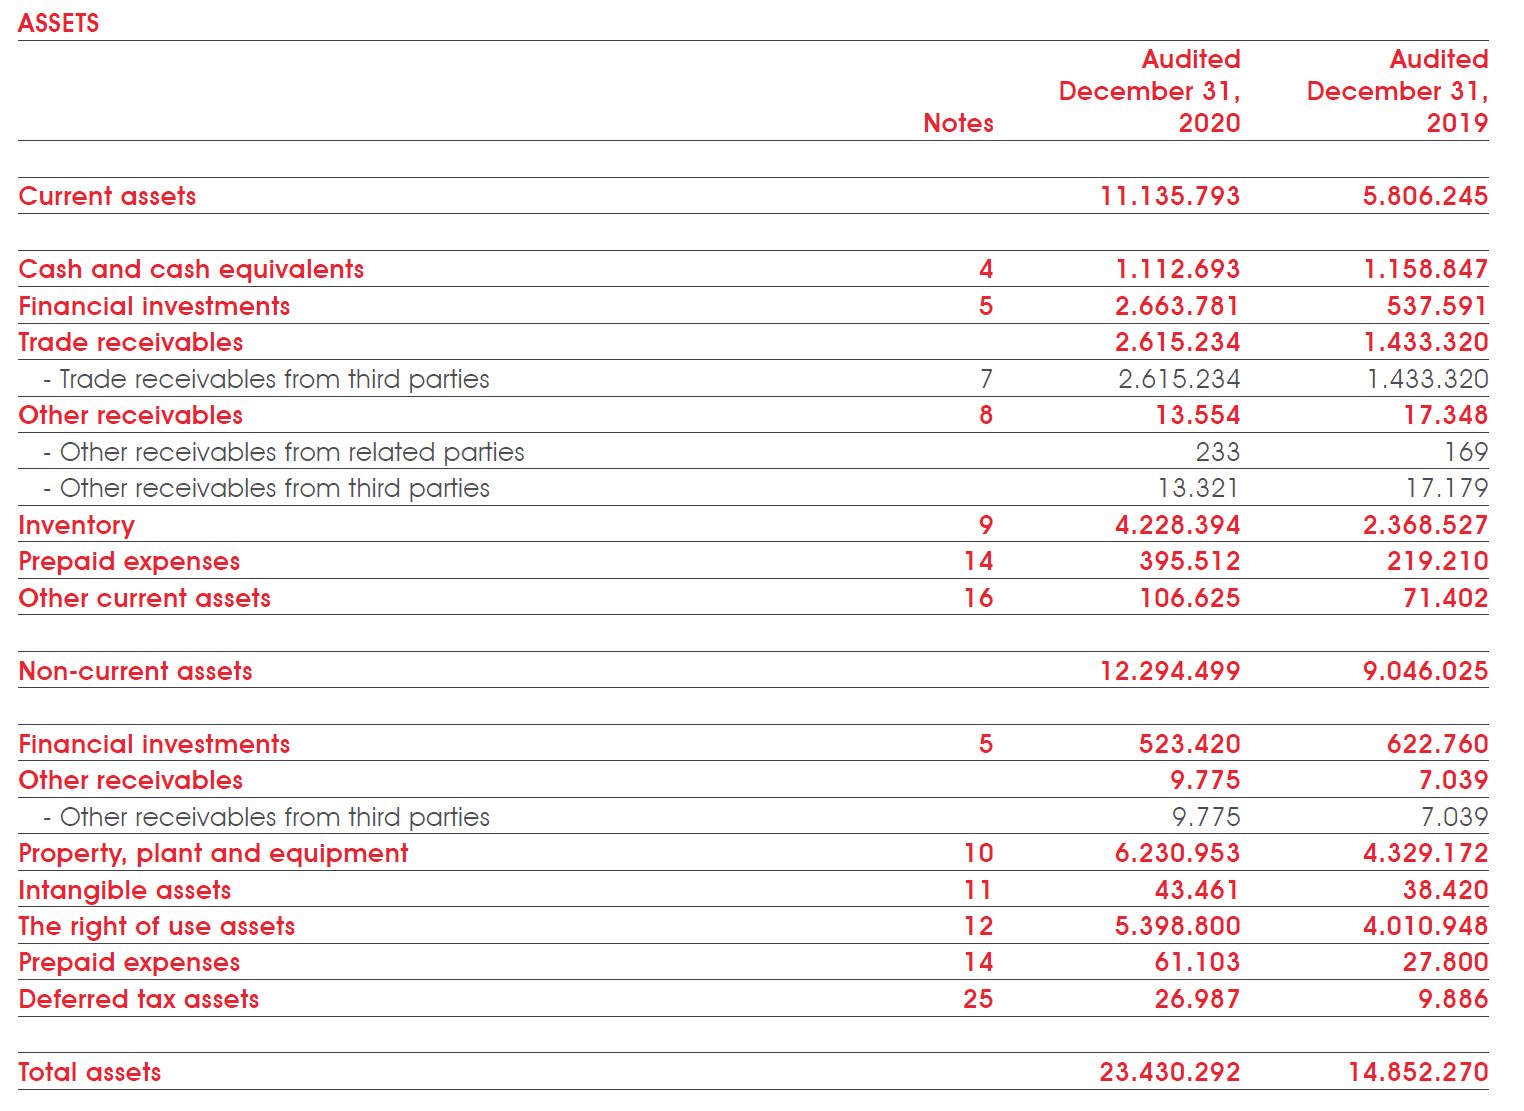
Task: Click the Cash and cash equivalents line
Action: pyautogui.click(x=190, y=268)
